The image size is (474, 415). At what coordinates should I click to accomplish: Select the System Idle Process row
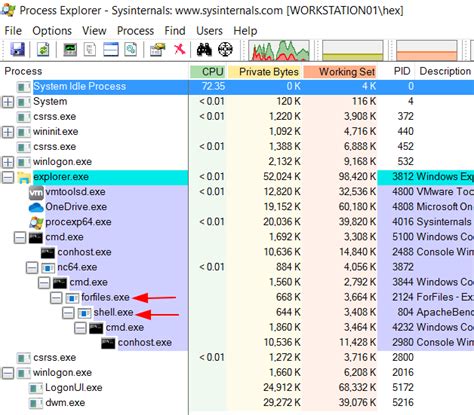point(237,87)
